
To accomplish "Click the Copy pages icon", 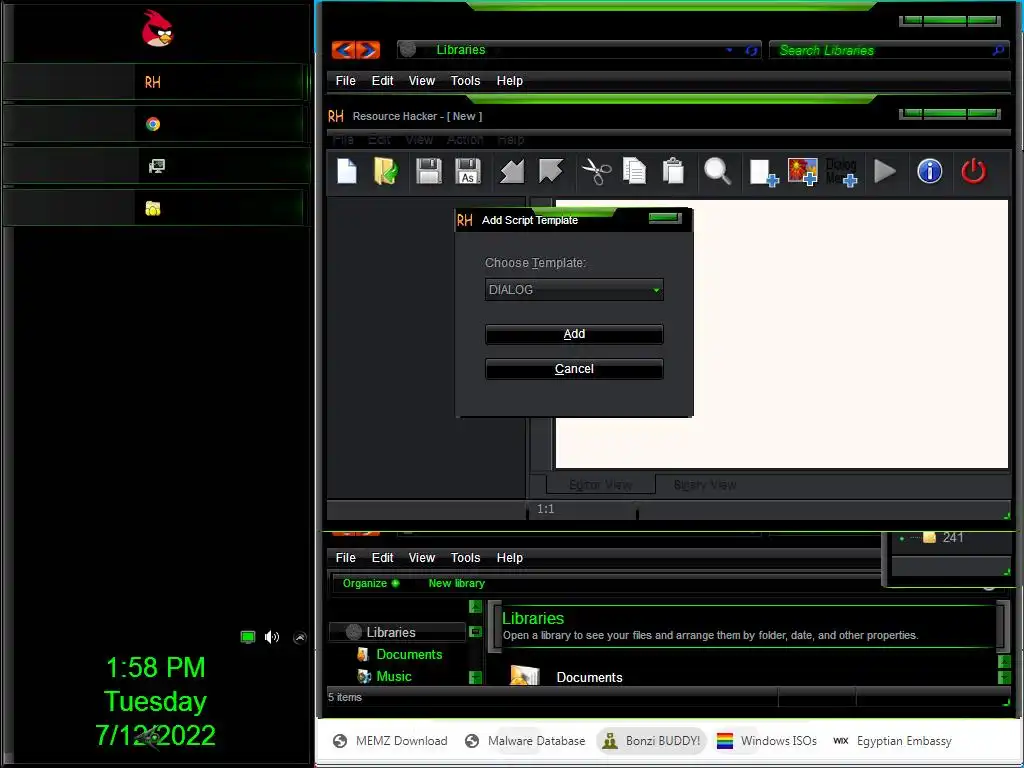I will click(x=634, y=172).
